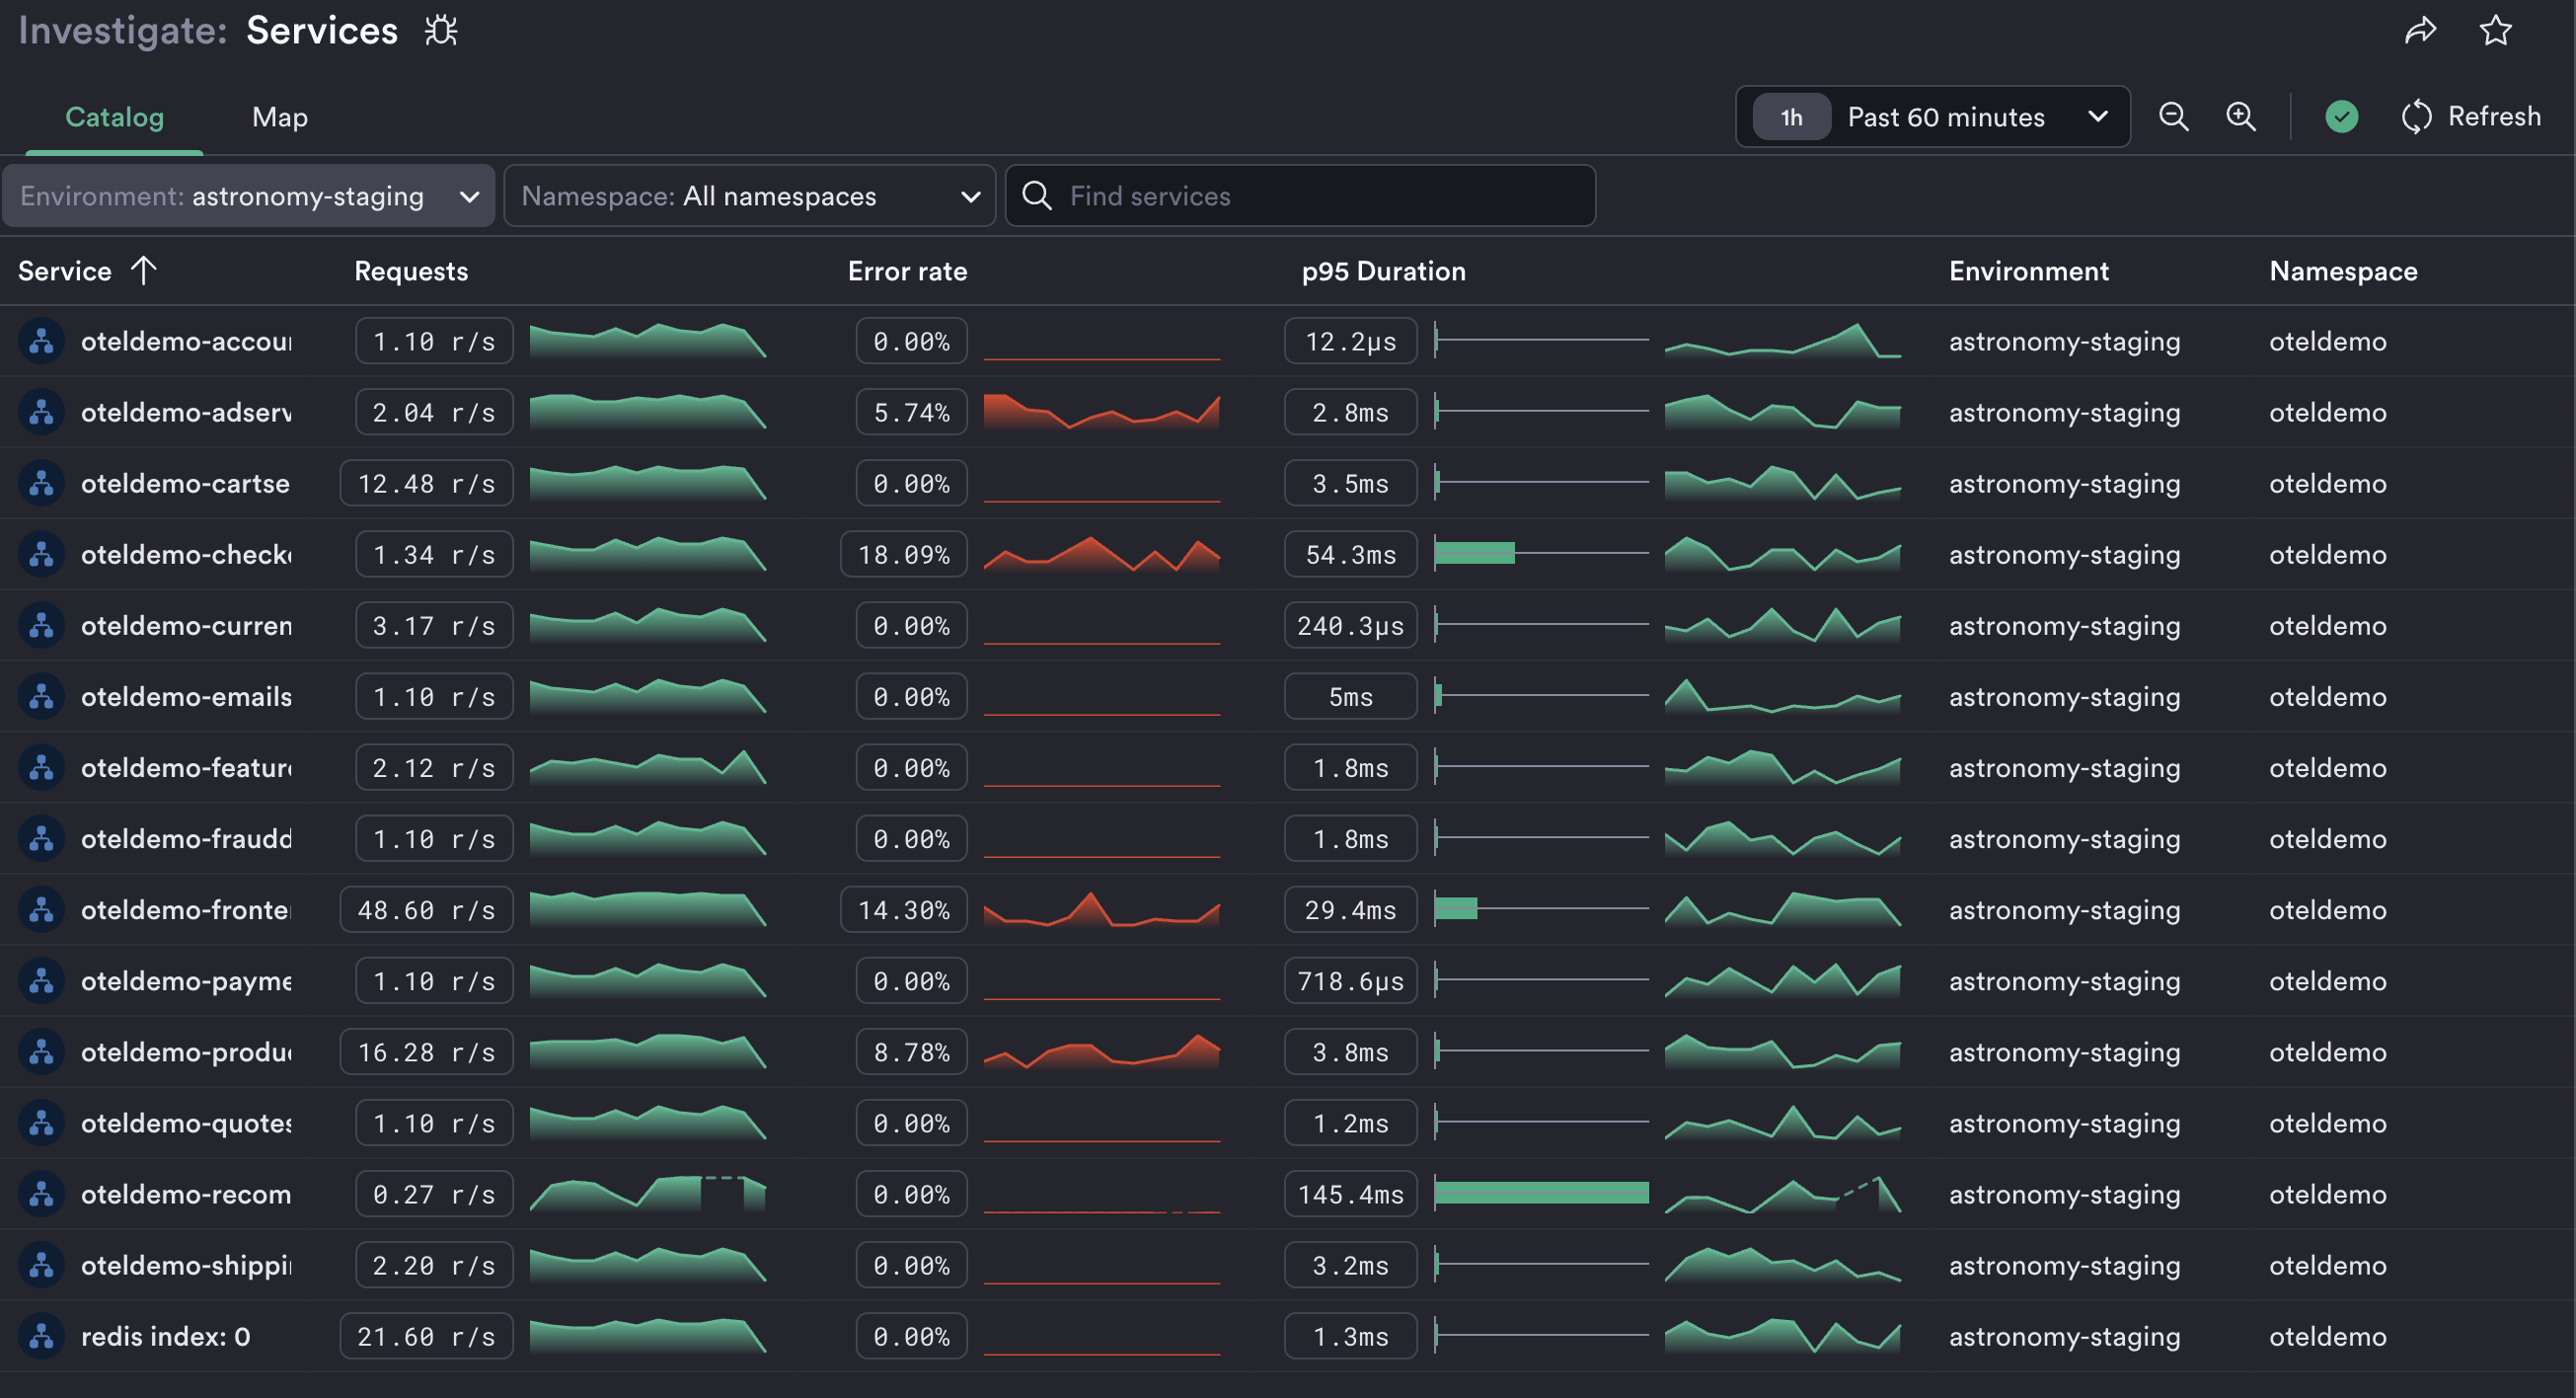Click the green status checkmark icon

click(2341, 117)
